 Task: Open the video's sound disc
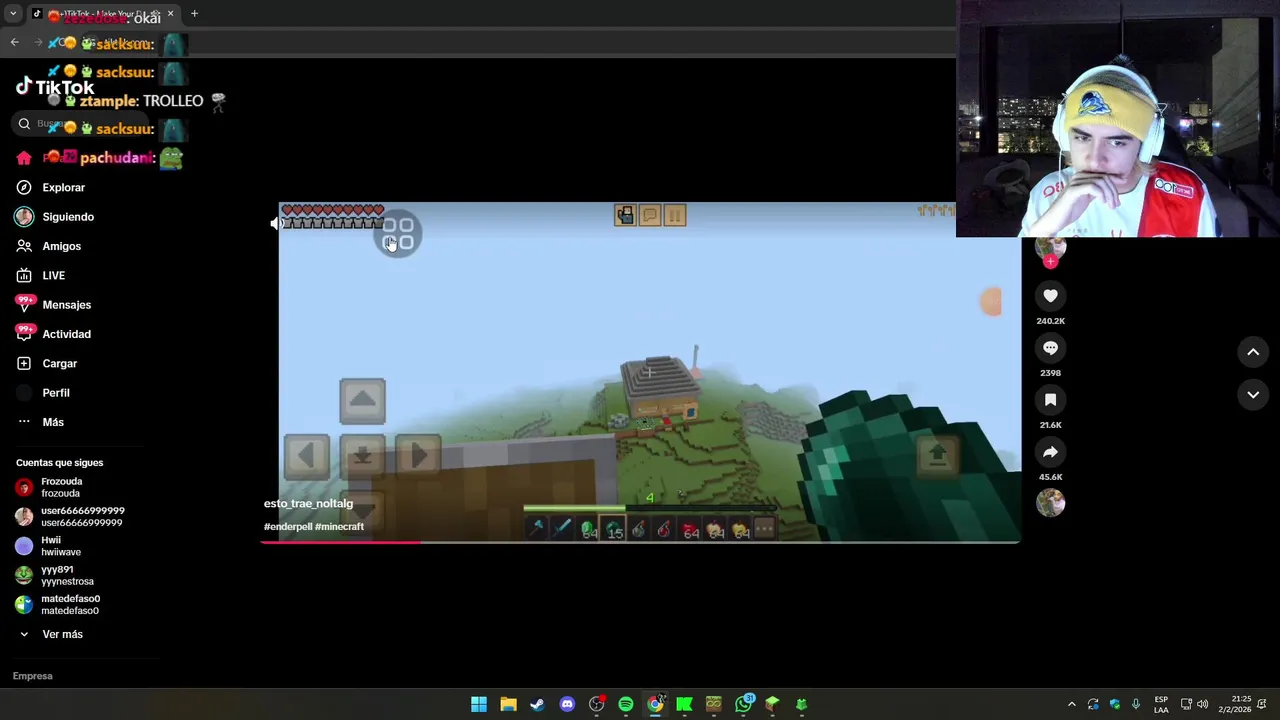click(x=1050, y=503)
